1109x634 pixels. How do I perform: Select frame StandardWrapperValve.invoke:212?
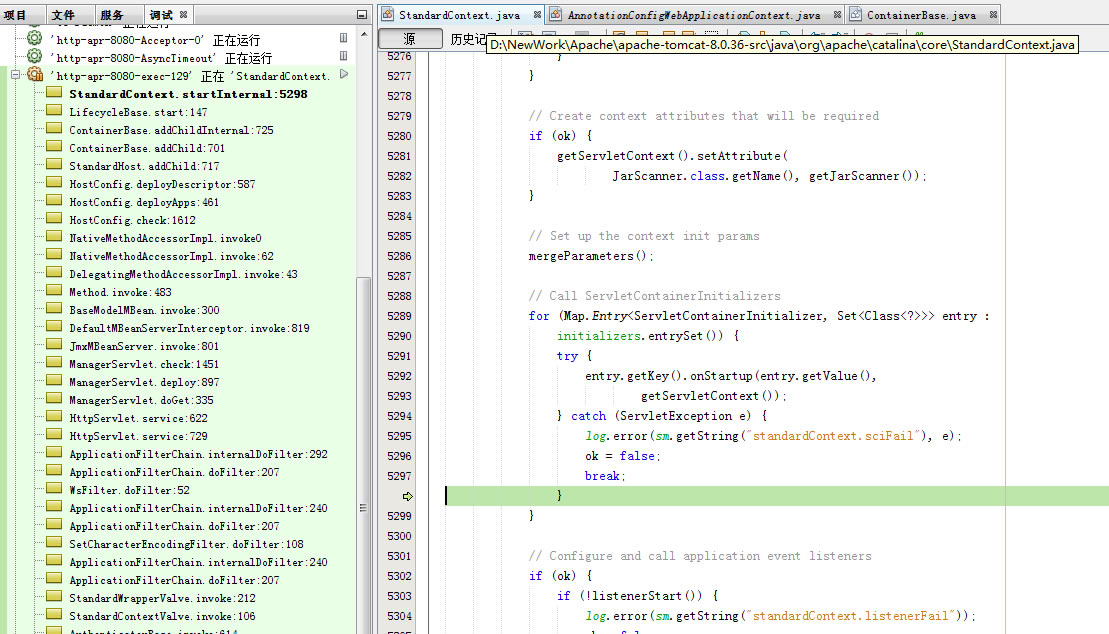163,599
